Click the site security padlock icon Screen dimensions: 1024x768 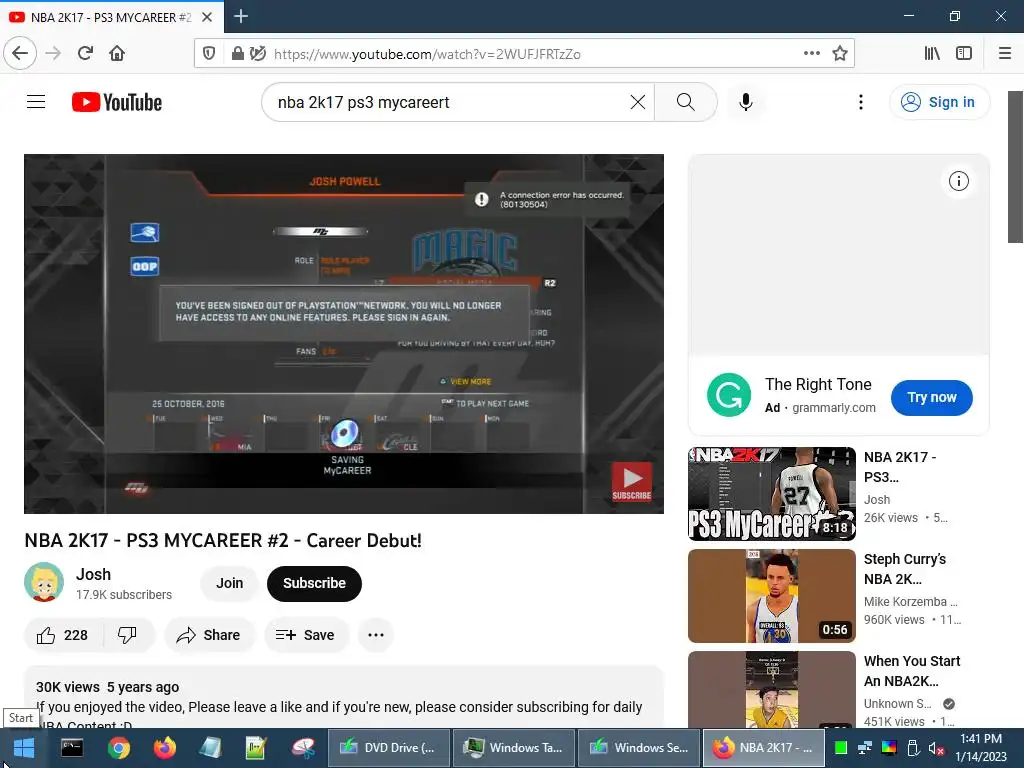pos(238,54)
